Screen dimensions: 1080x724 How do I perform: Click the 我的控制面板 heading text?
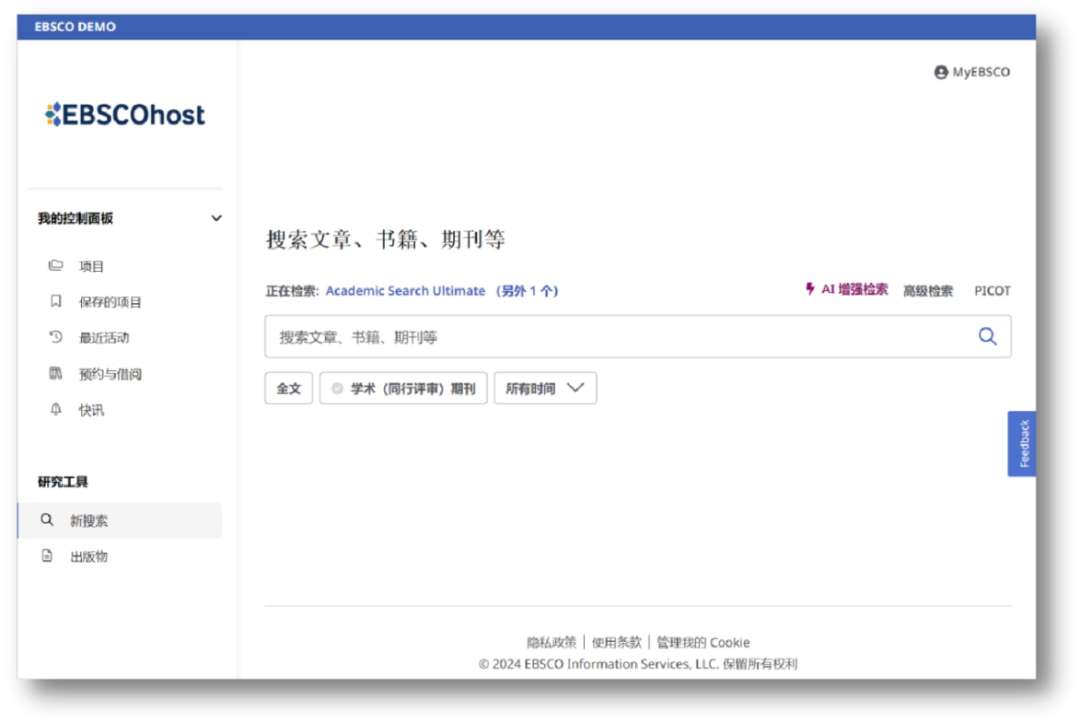(75, 218)
